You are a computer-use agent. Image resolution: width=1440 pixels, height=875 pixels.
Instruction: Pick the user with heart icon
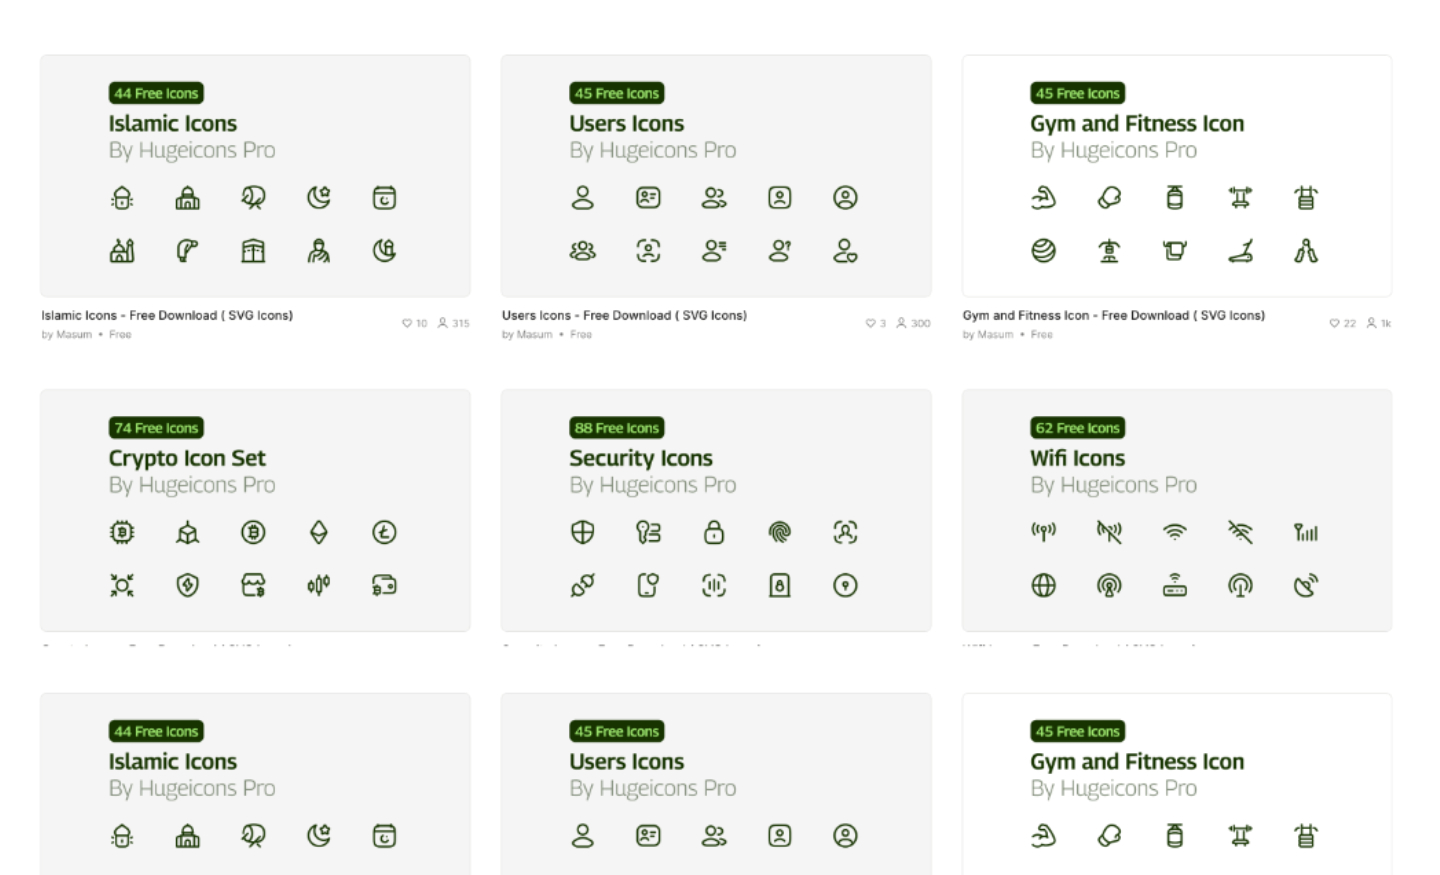point(845,251)
